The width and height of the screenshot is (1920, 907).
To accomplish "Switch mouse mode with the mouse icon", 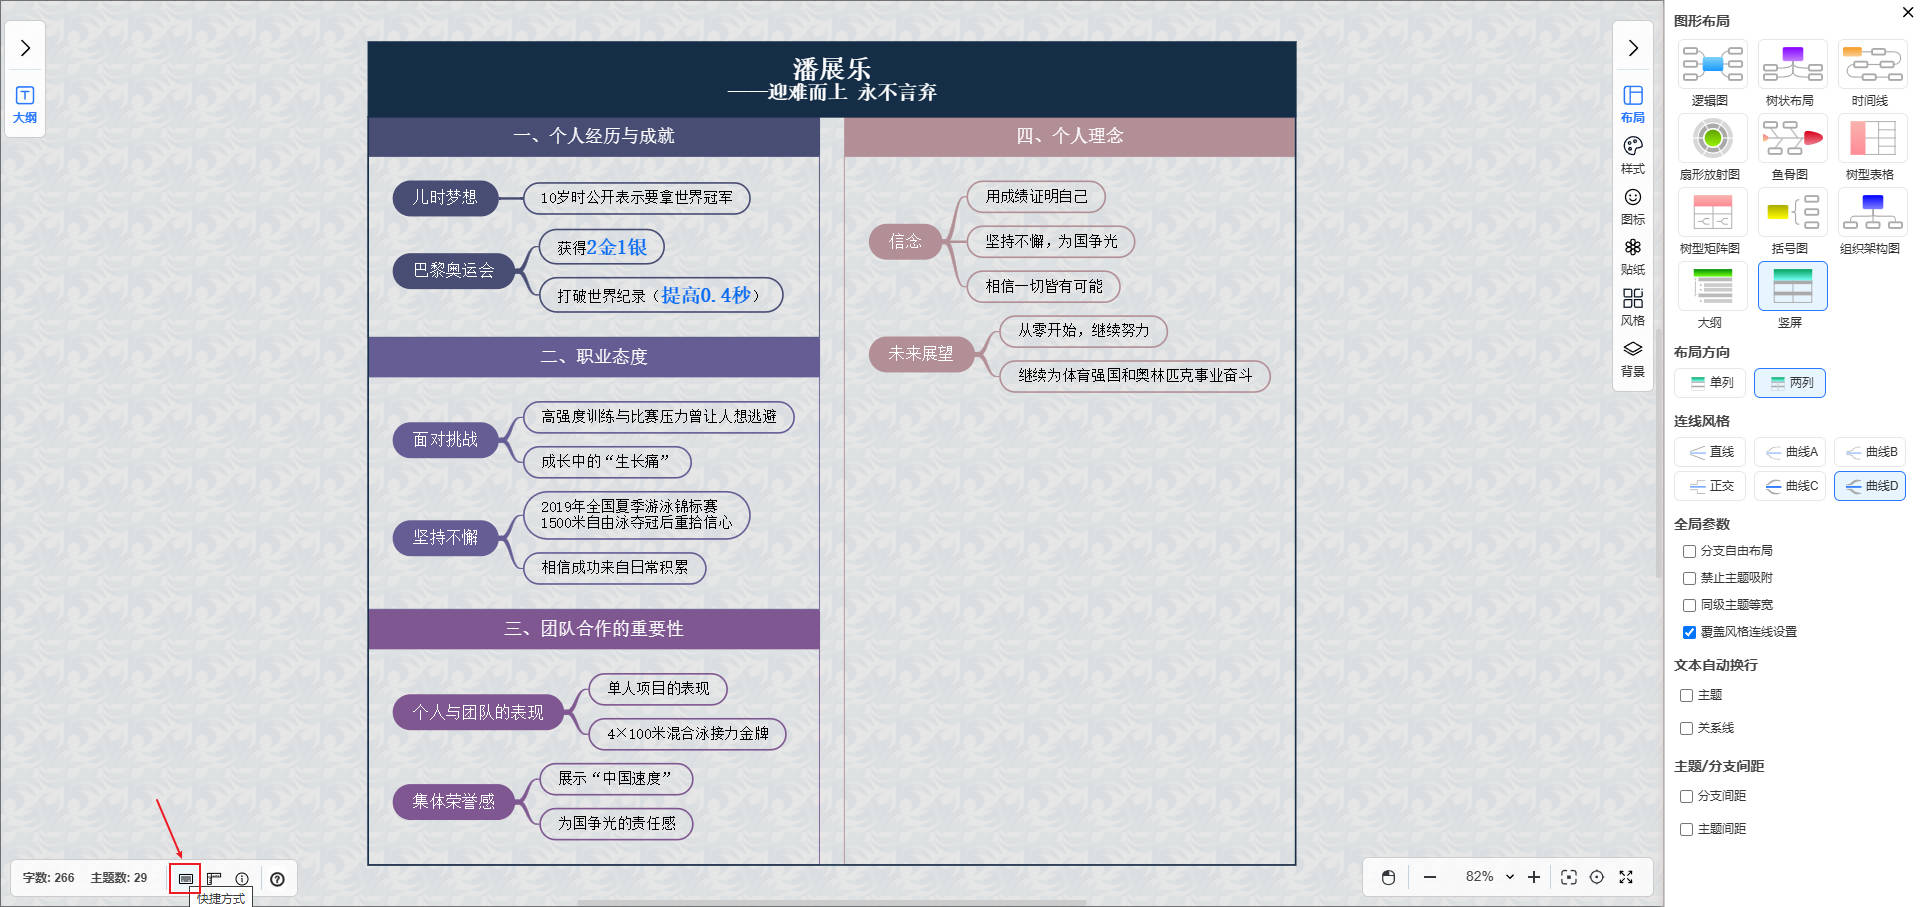I will [1388, 877].
